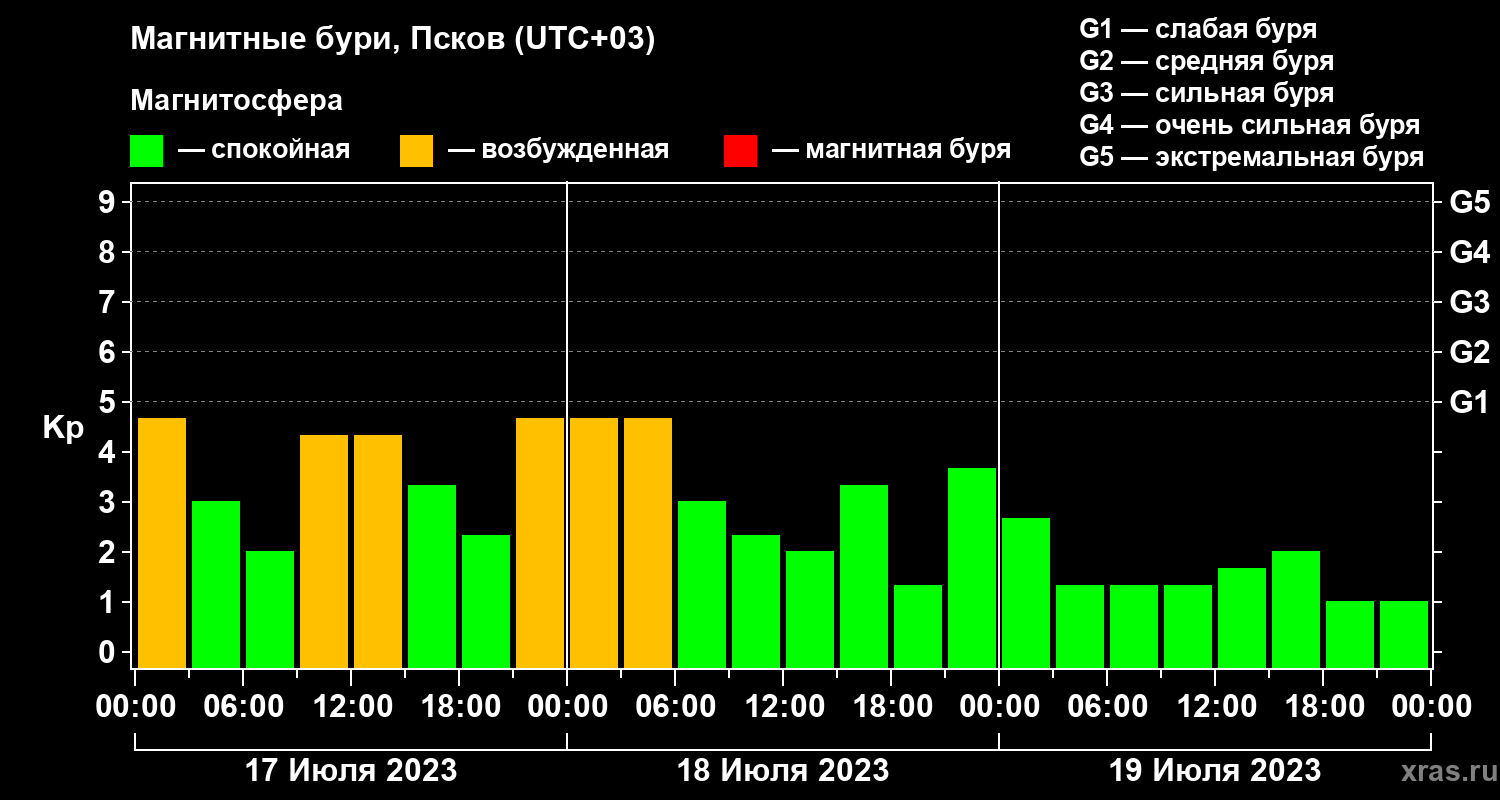Click the '18 Июля 2023' date label
Screen dimensions: 1500x800
coord(783,771)
